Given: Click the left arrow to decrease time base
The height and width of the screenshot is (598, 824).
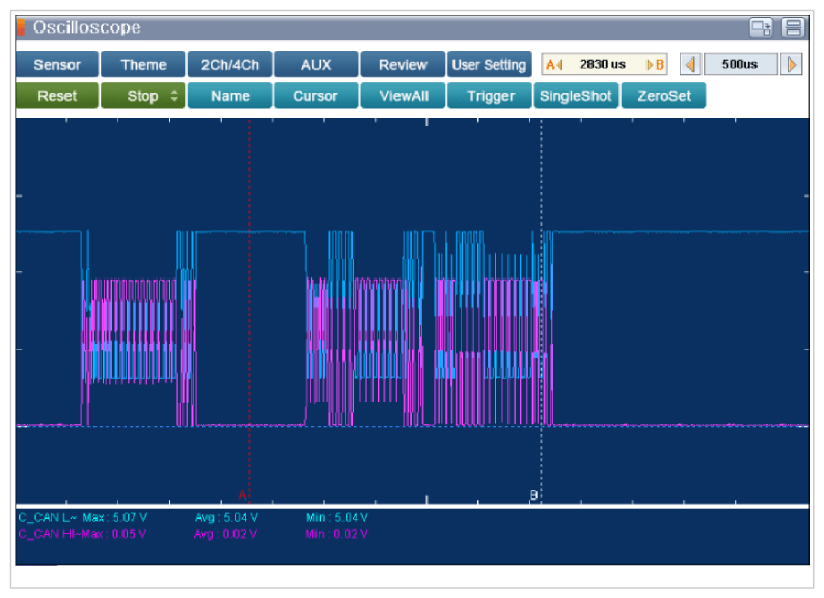Looking at the screenshot, I should click(x=690, y=65).
